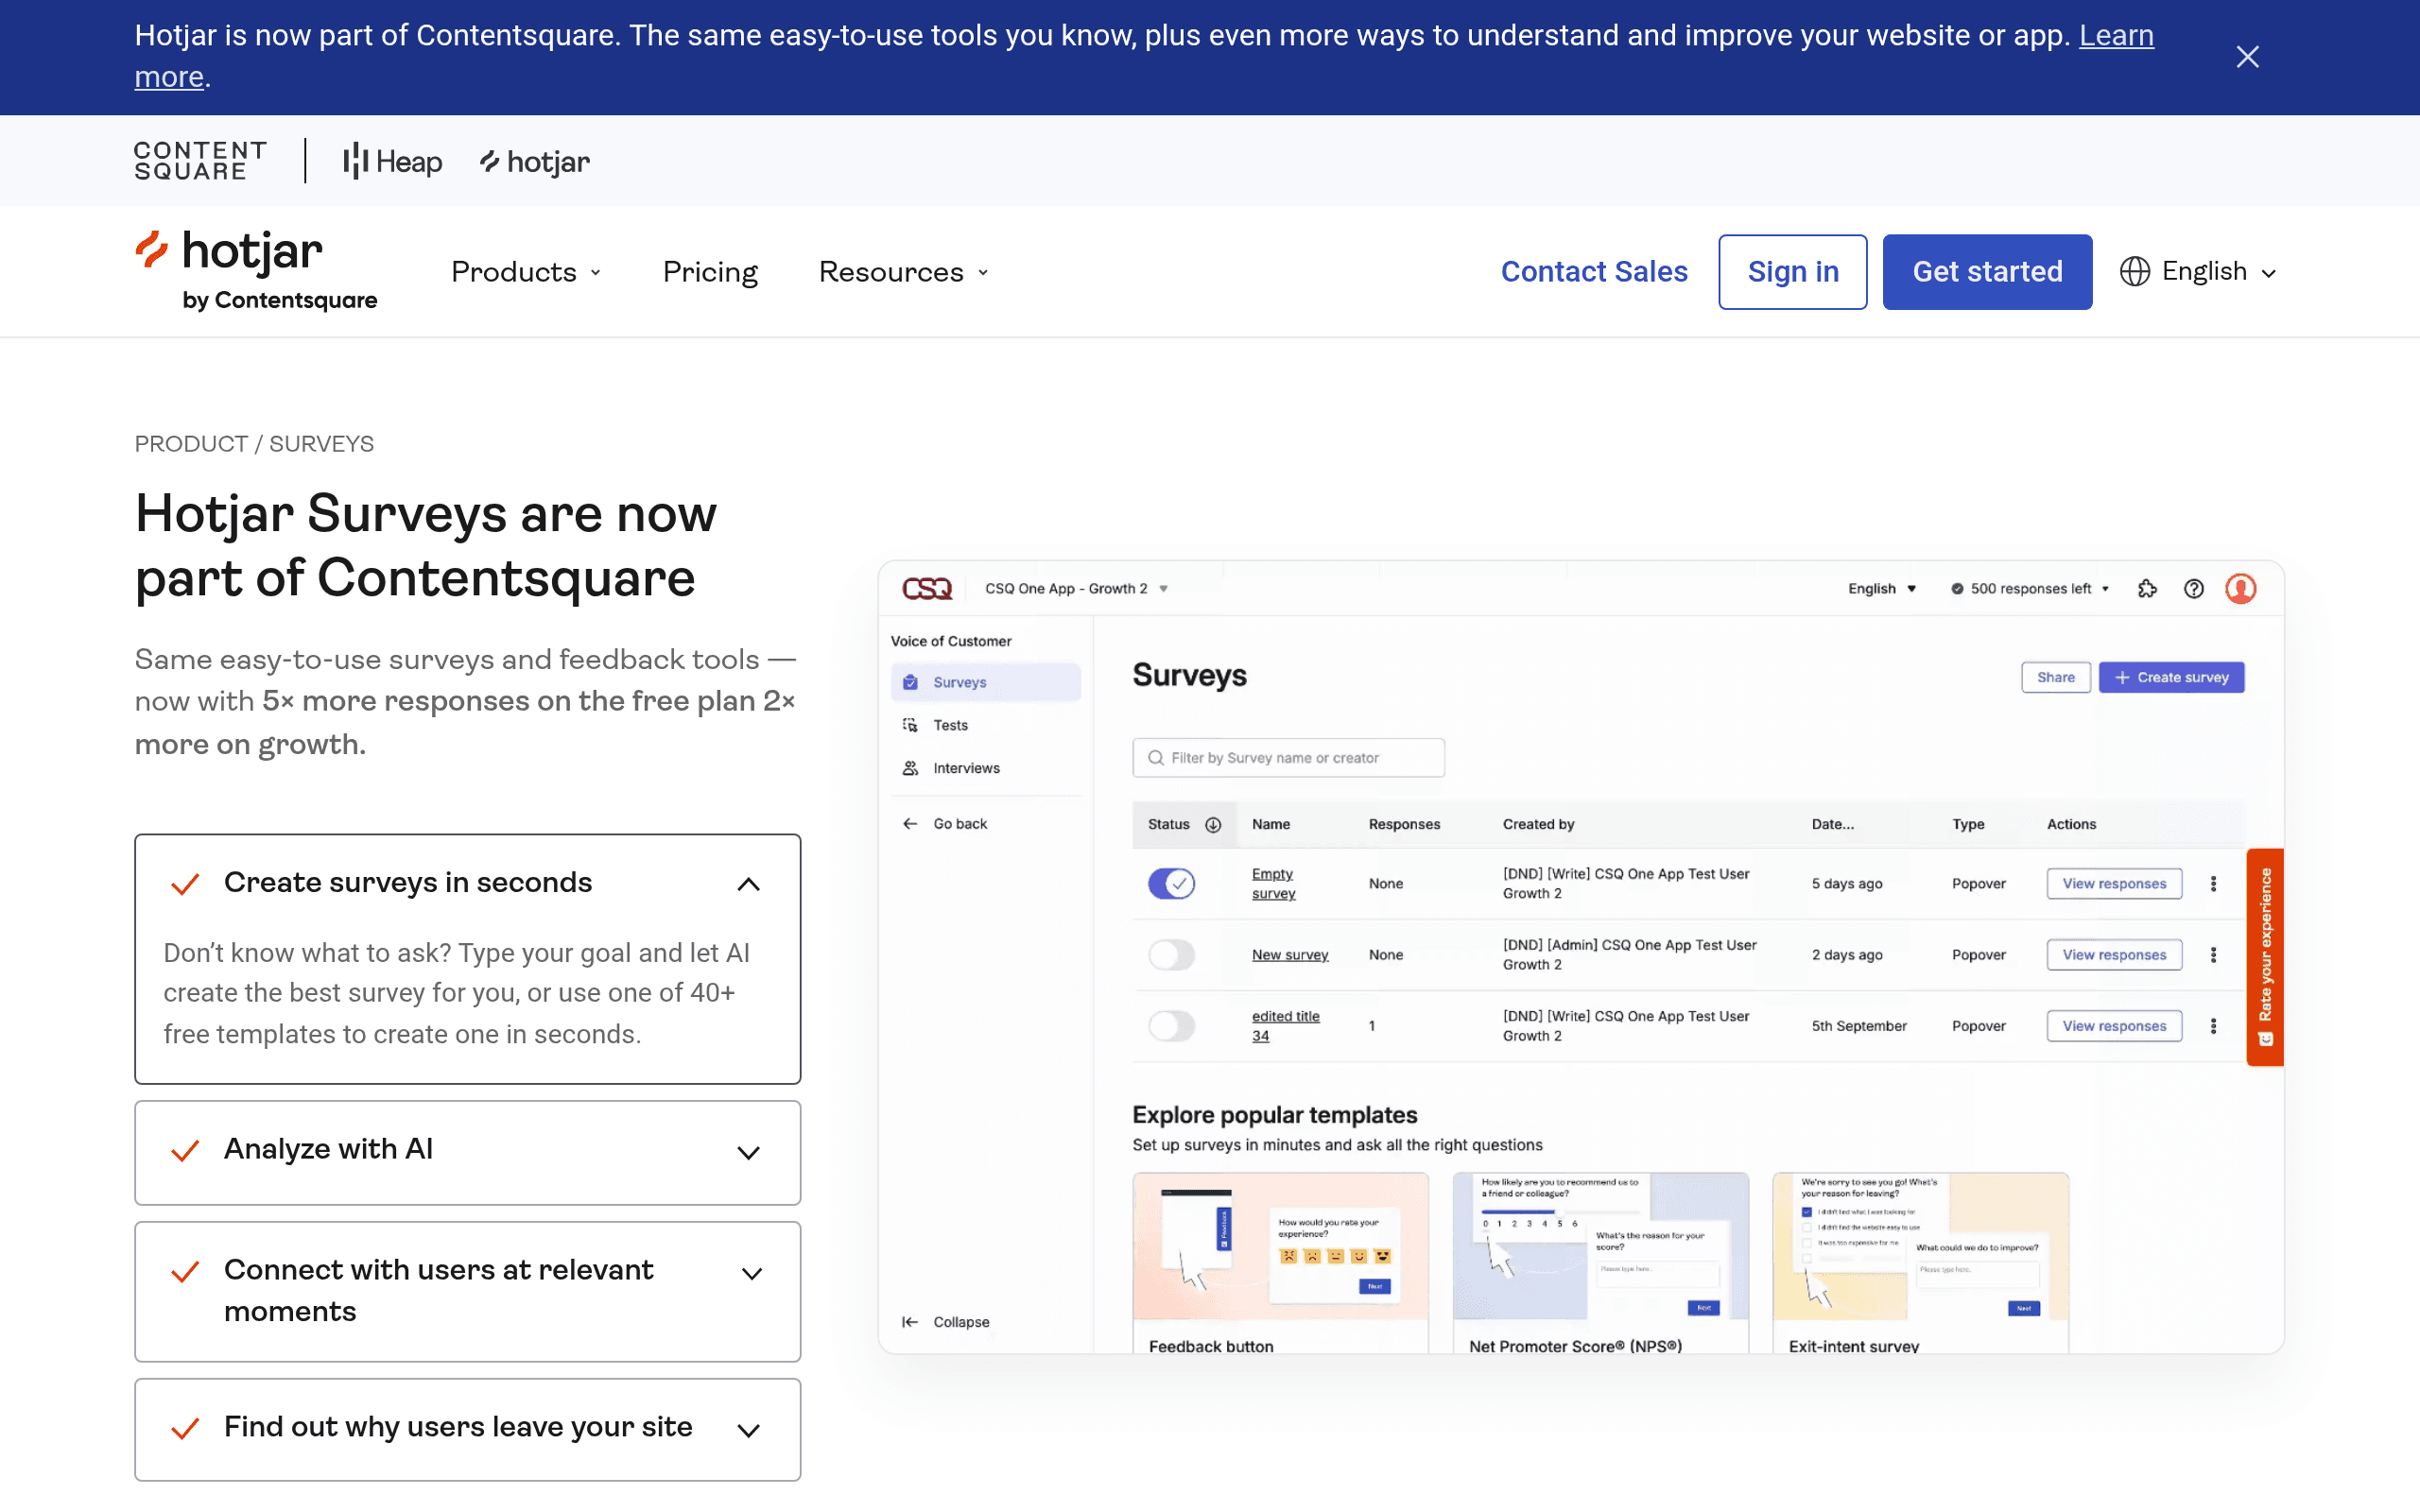Open the English dropdown in app preview
This screenshot has width=2420, height=1512.
[x=1881, y=589]
